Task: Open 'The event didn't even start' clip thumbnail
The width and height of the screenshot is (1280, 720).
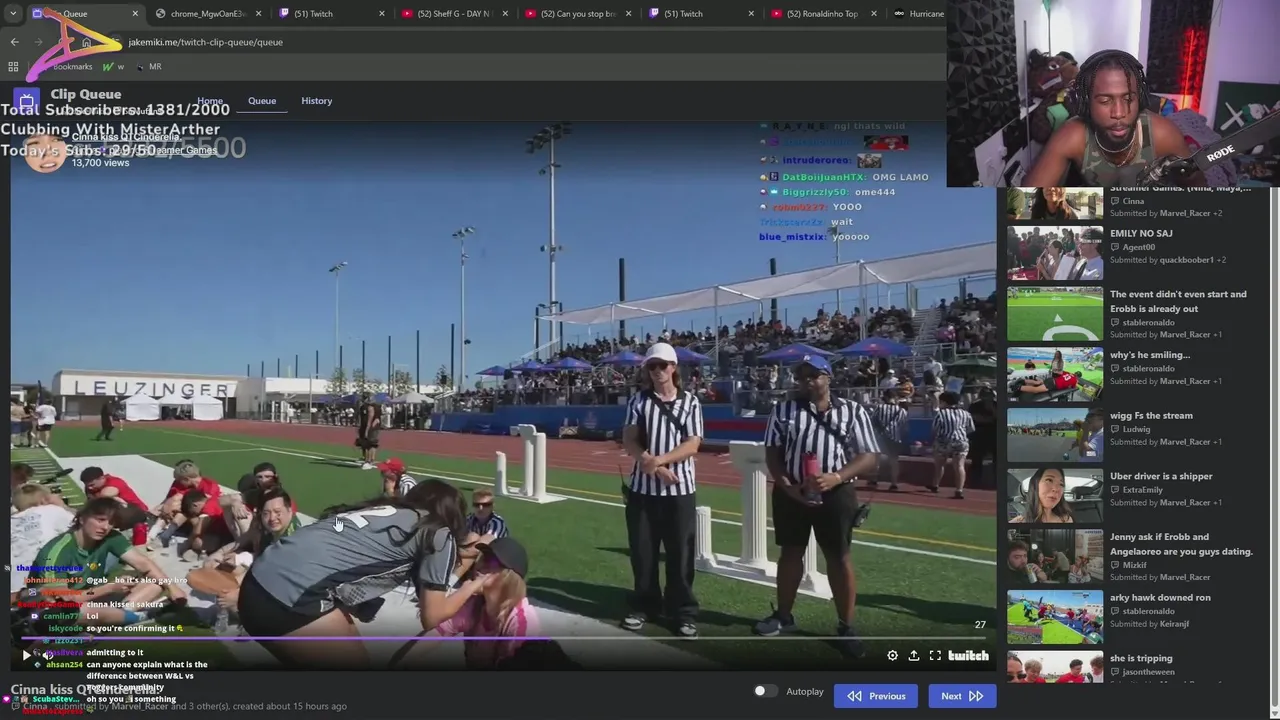Action: (x=1055, y=313)
